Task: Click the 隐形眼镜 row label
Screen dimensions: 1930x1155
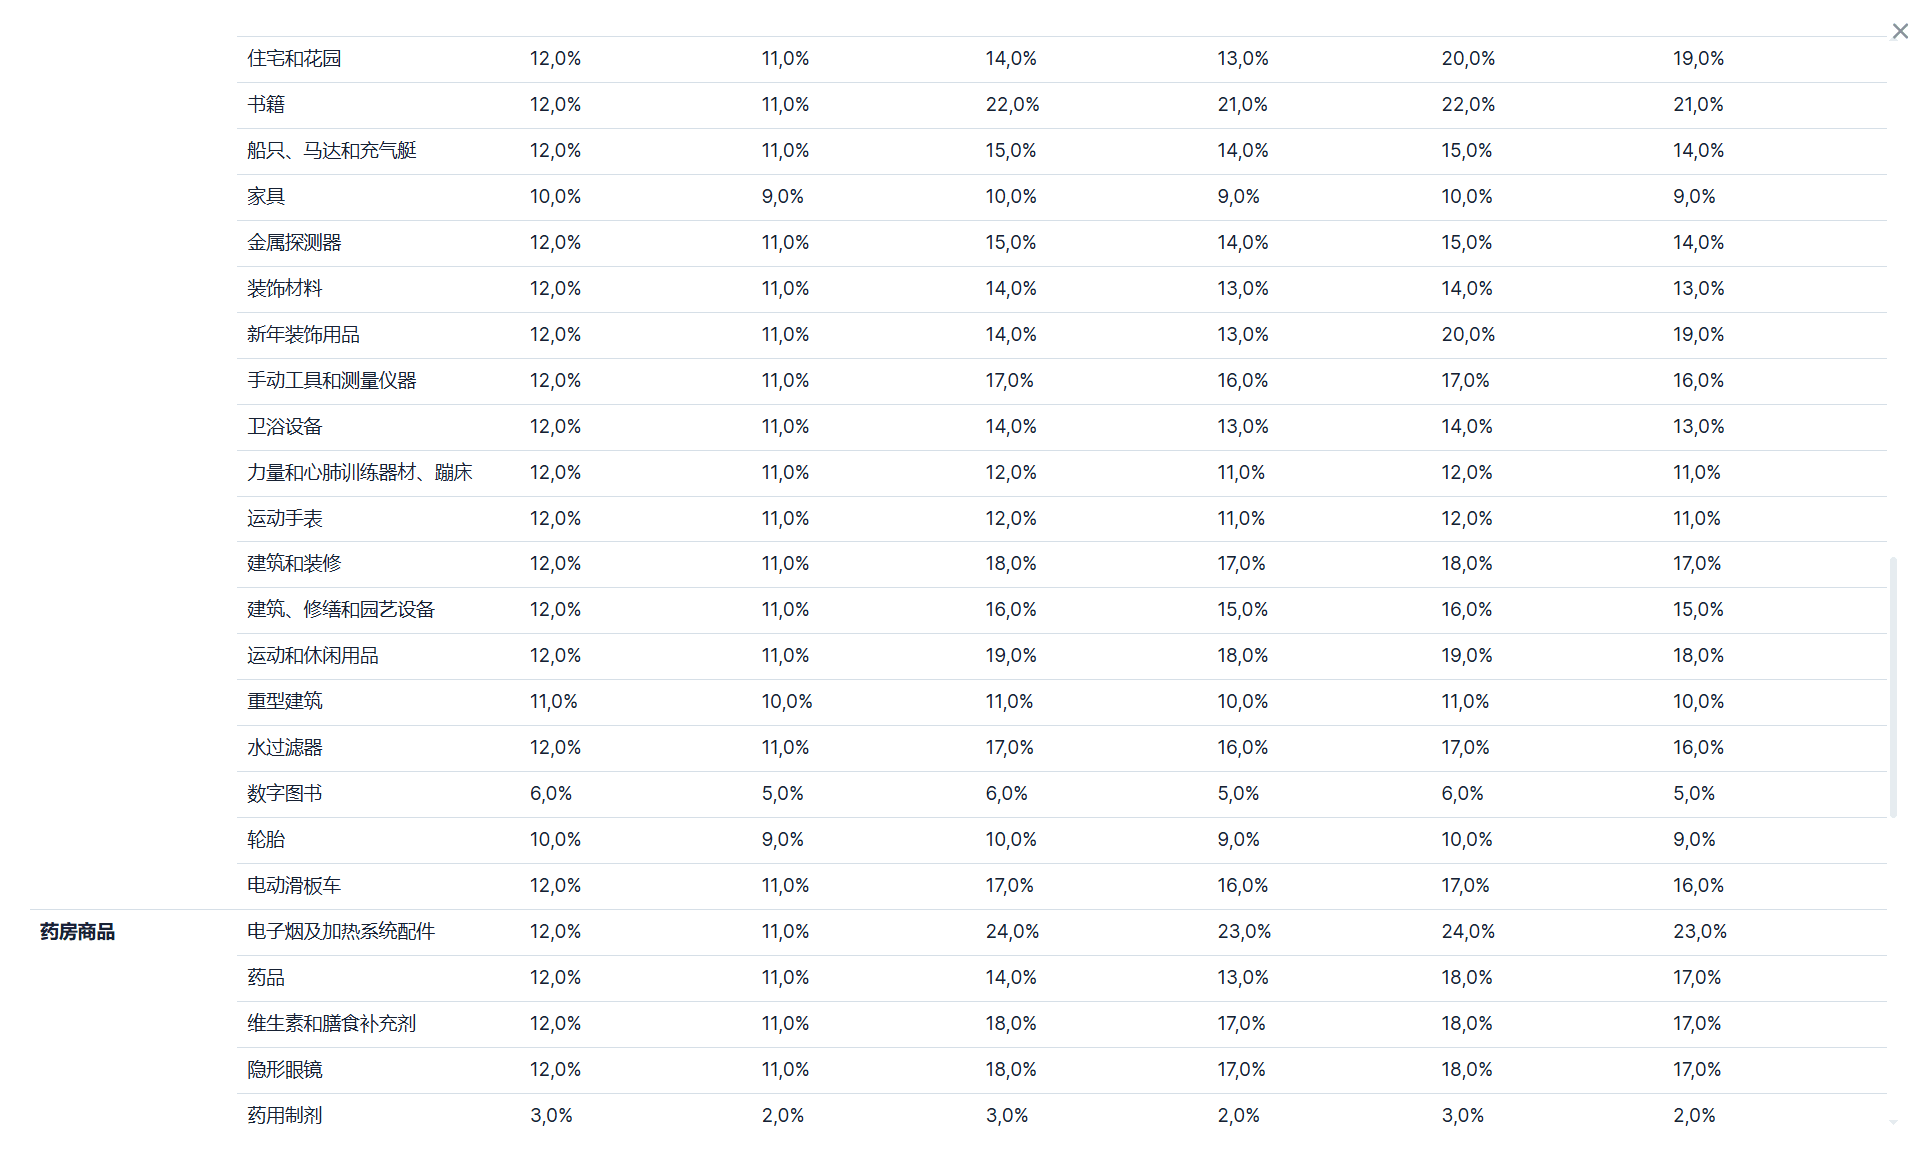Action: pyautogui.click(x=285, y=1070)
